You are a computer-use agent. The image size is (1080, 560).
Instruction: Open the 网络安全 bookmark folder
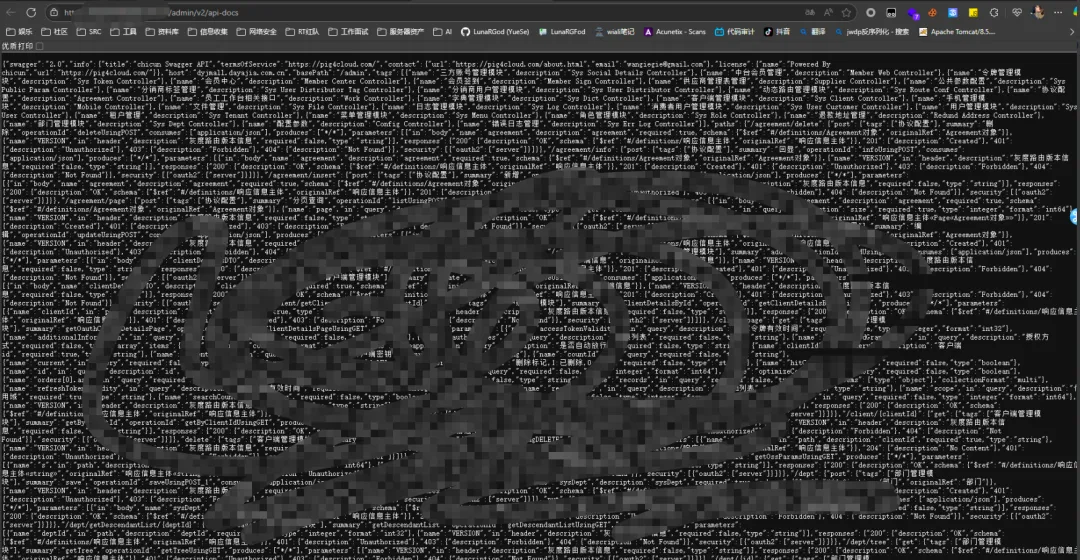point(256,32)
